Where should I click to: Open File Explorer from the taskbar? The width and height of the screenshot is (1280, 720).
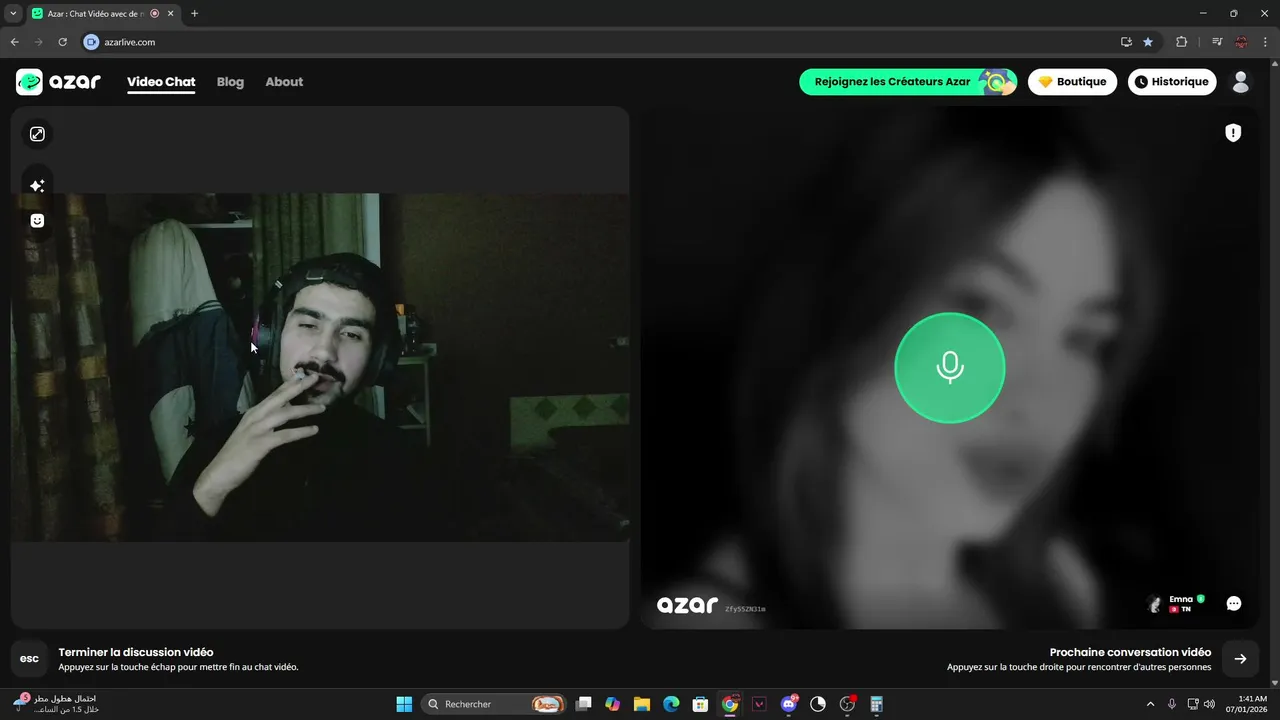642,704
